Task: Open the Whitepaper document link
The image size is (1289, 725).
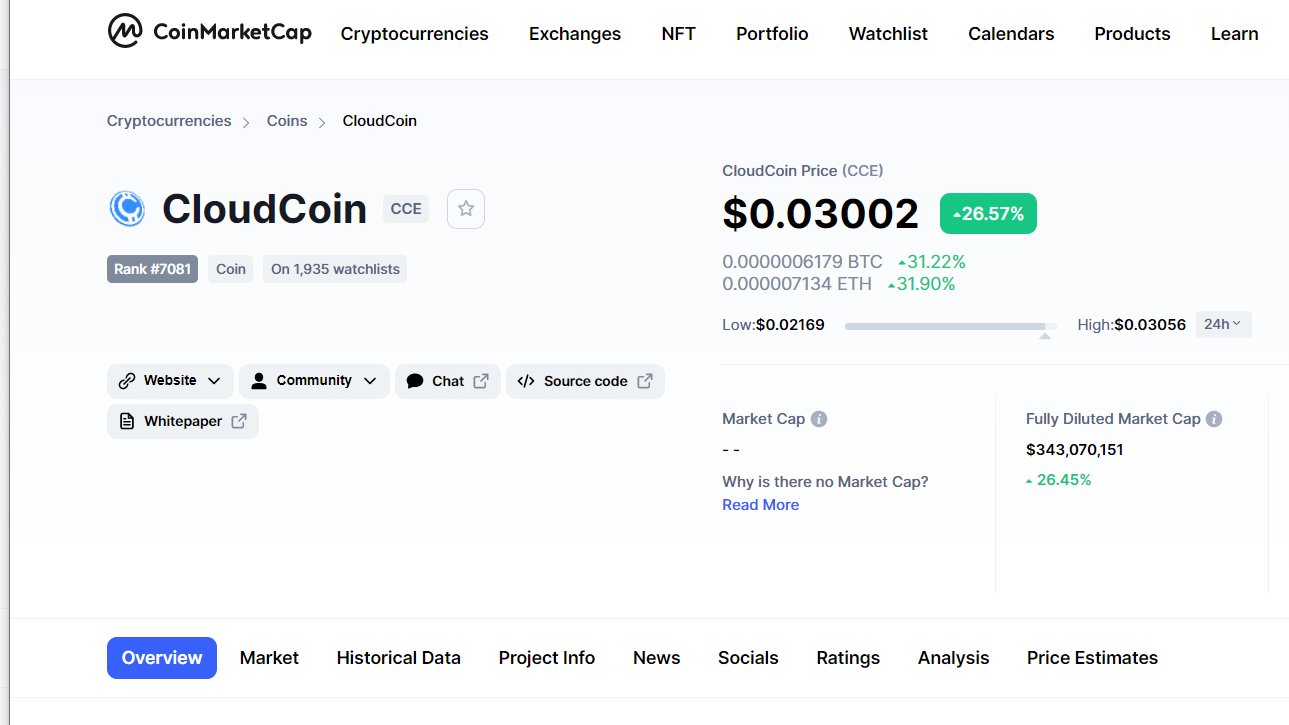Action: point(182,421)
